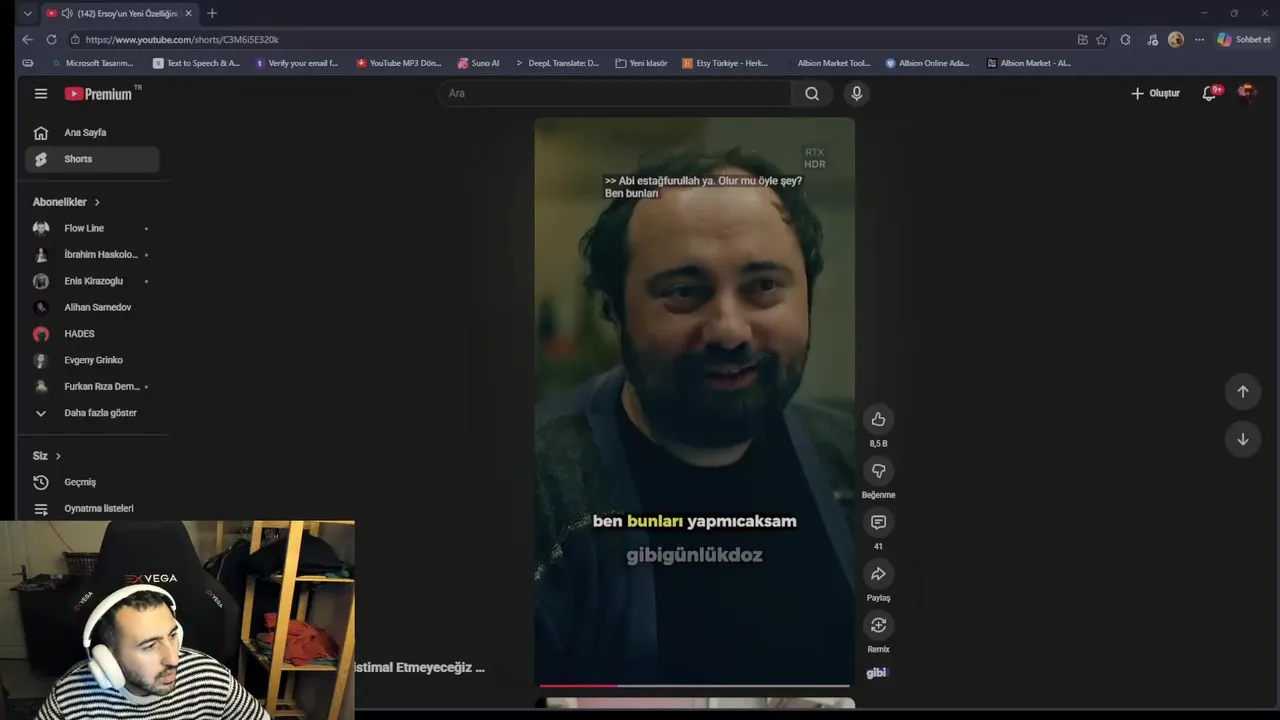Open Albion Market Tool bookmark
The width and height of the screenshot is (1280, 720).
click(x=827, y=63)
